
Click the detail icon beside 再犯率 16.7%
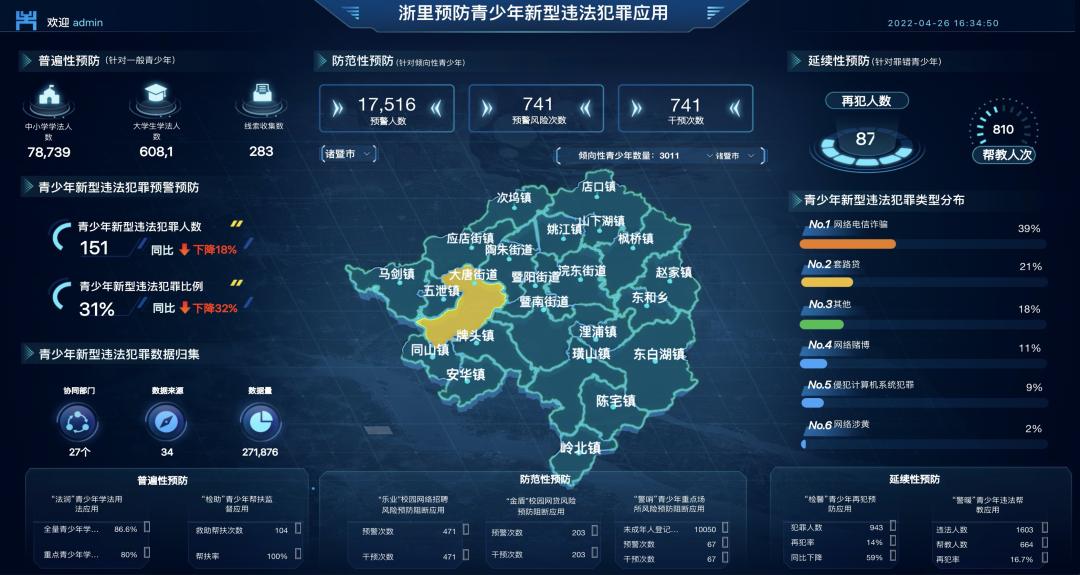(1046, 558)
